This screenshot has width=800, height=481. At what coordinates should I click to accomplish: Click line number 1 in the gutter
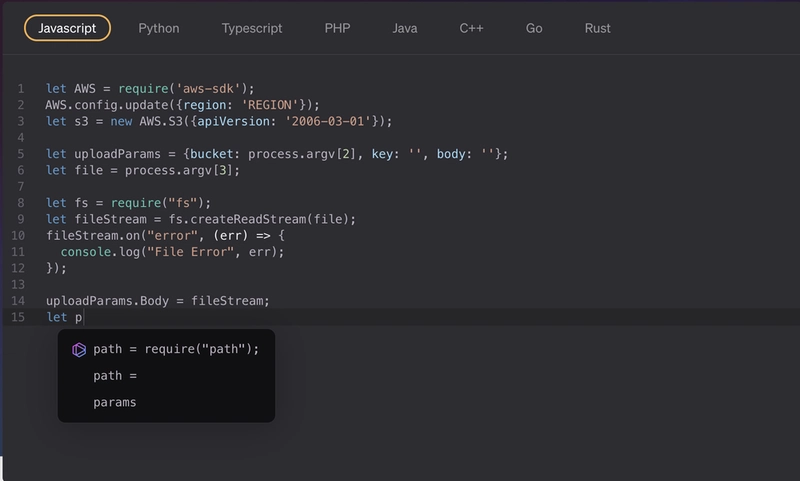coord(21,89)
